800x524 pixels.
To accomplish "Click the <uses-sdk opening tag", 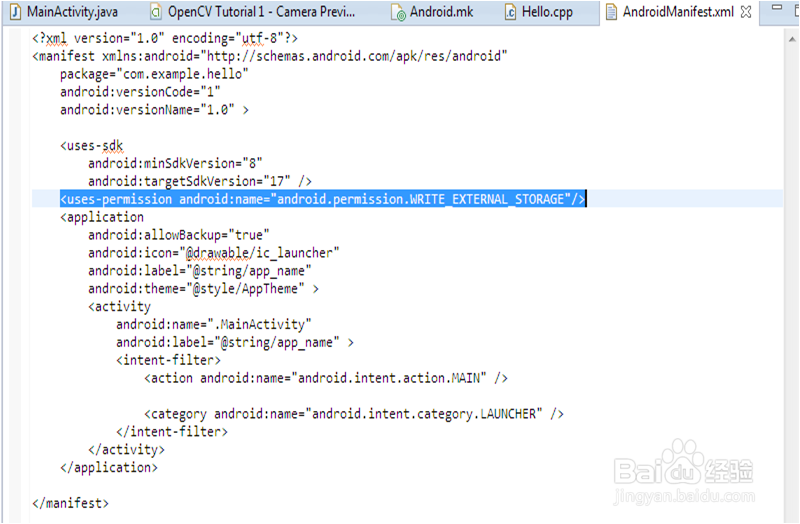I will pos(92,145).
